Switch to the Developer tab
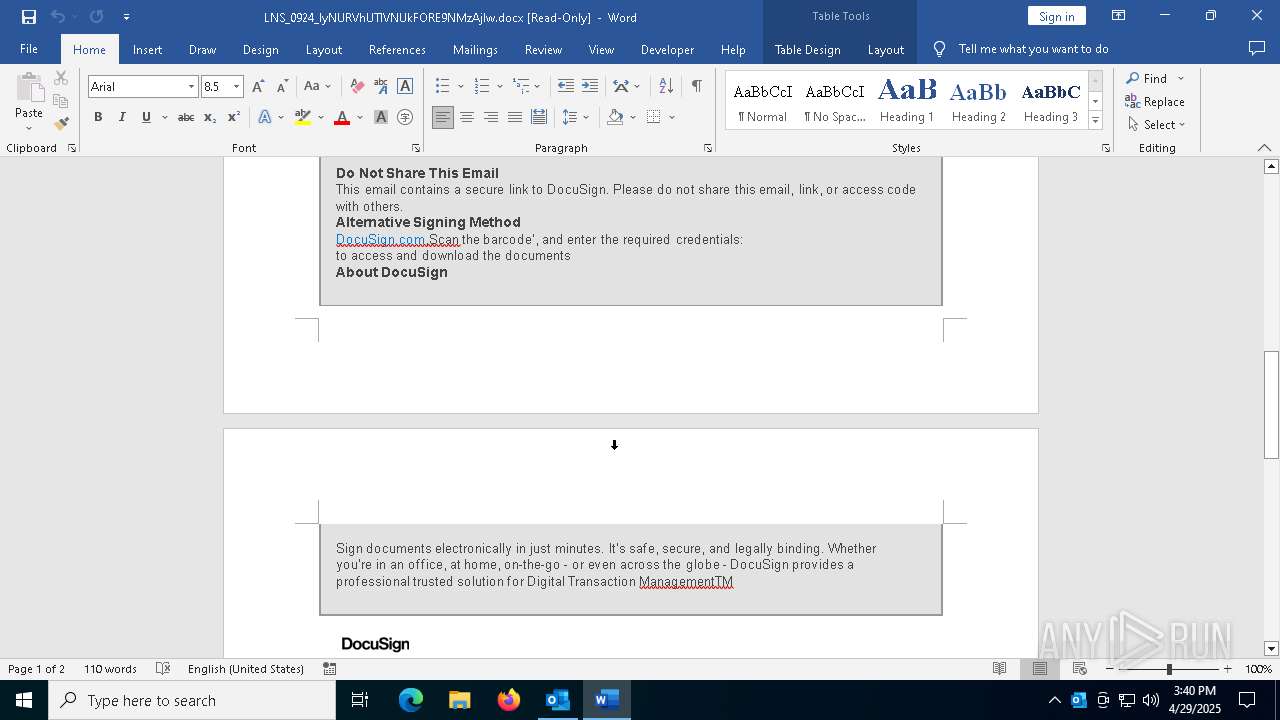 pos(667,50)
